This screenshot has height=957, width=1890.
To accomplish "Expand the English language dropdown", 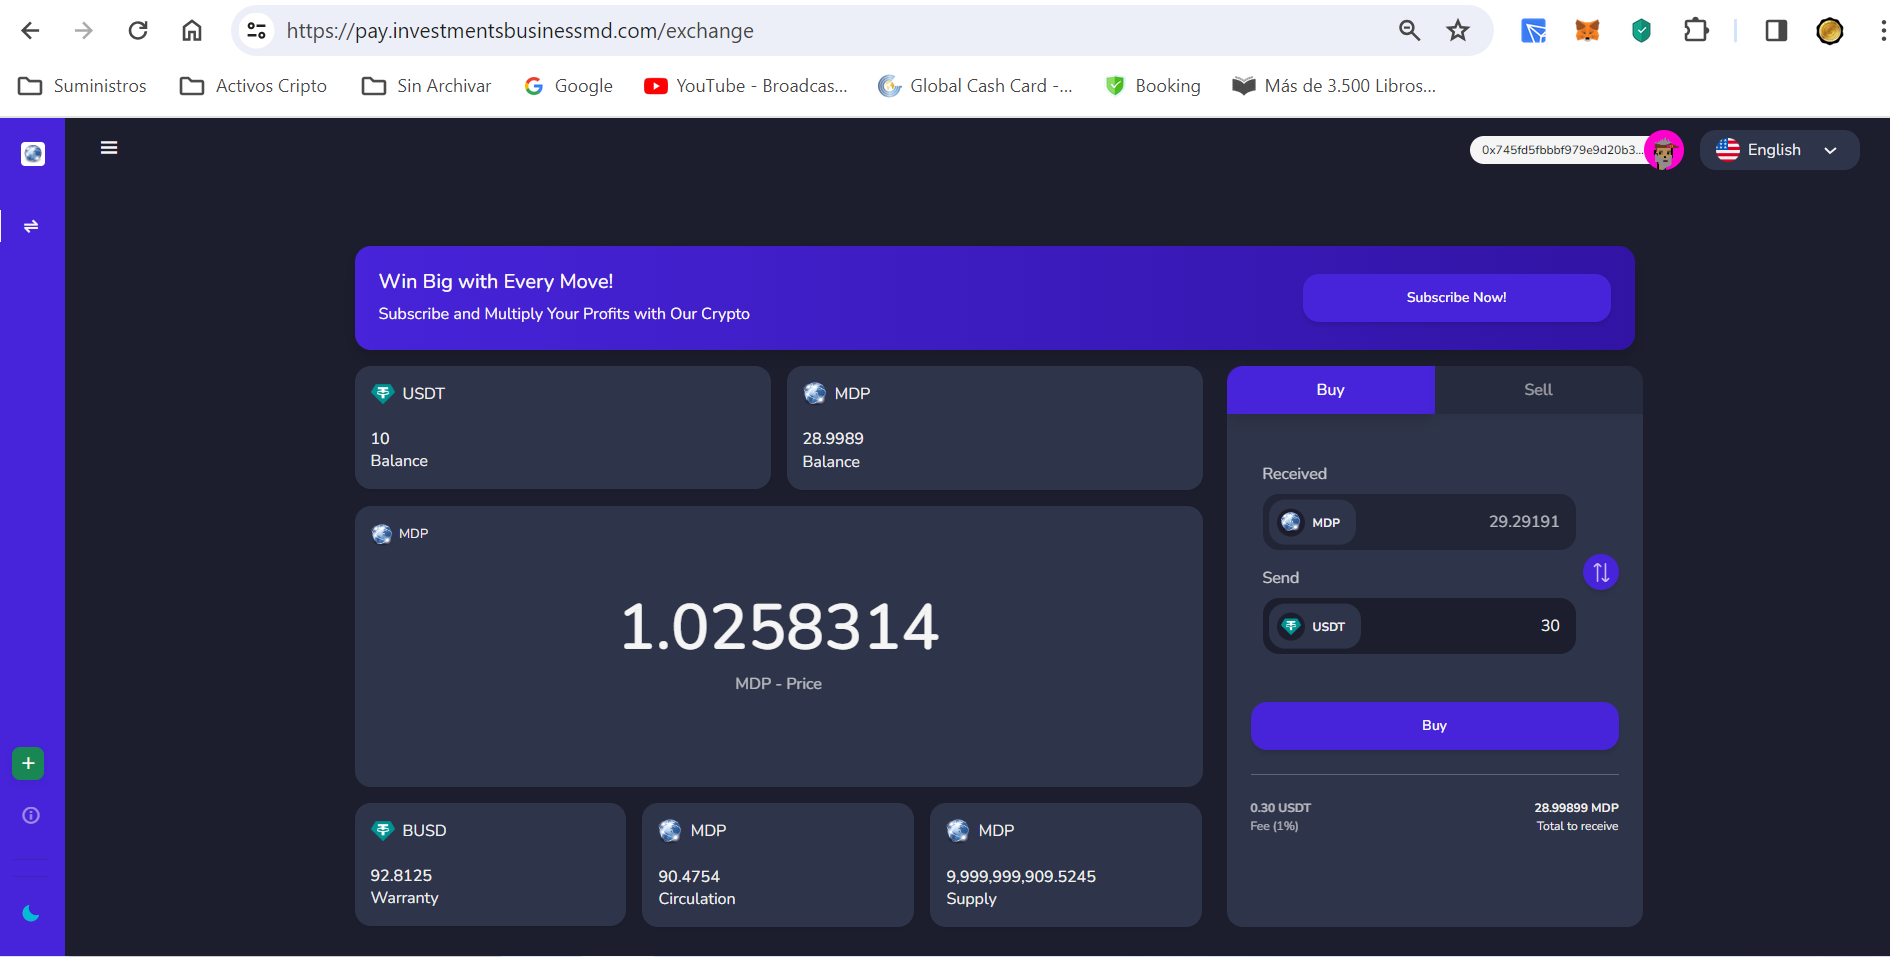I will tap(1779, 150).
